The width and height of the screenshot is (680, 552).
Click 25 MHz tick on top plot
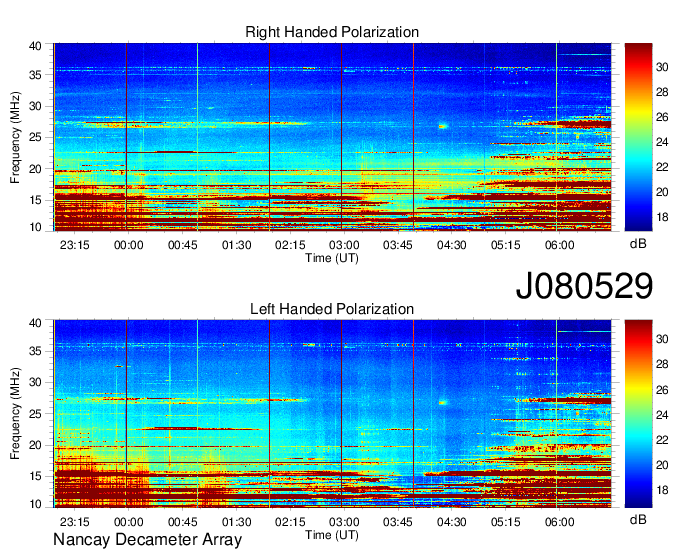tap(36, 137)
